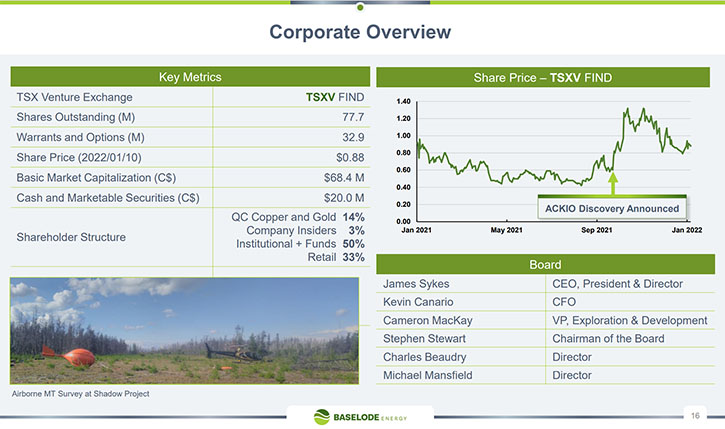Click the Share Price – TSXV FIND header
Image resolution: width=725 pixels, height=429 pixels.
pyautogui.click(x=543, y=77)
